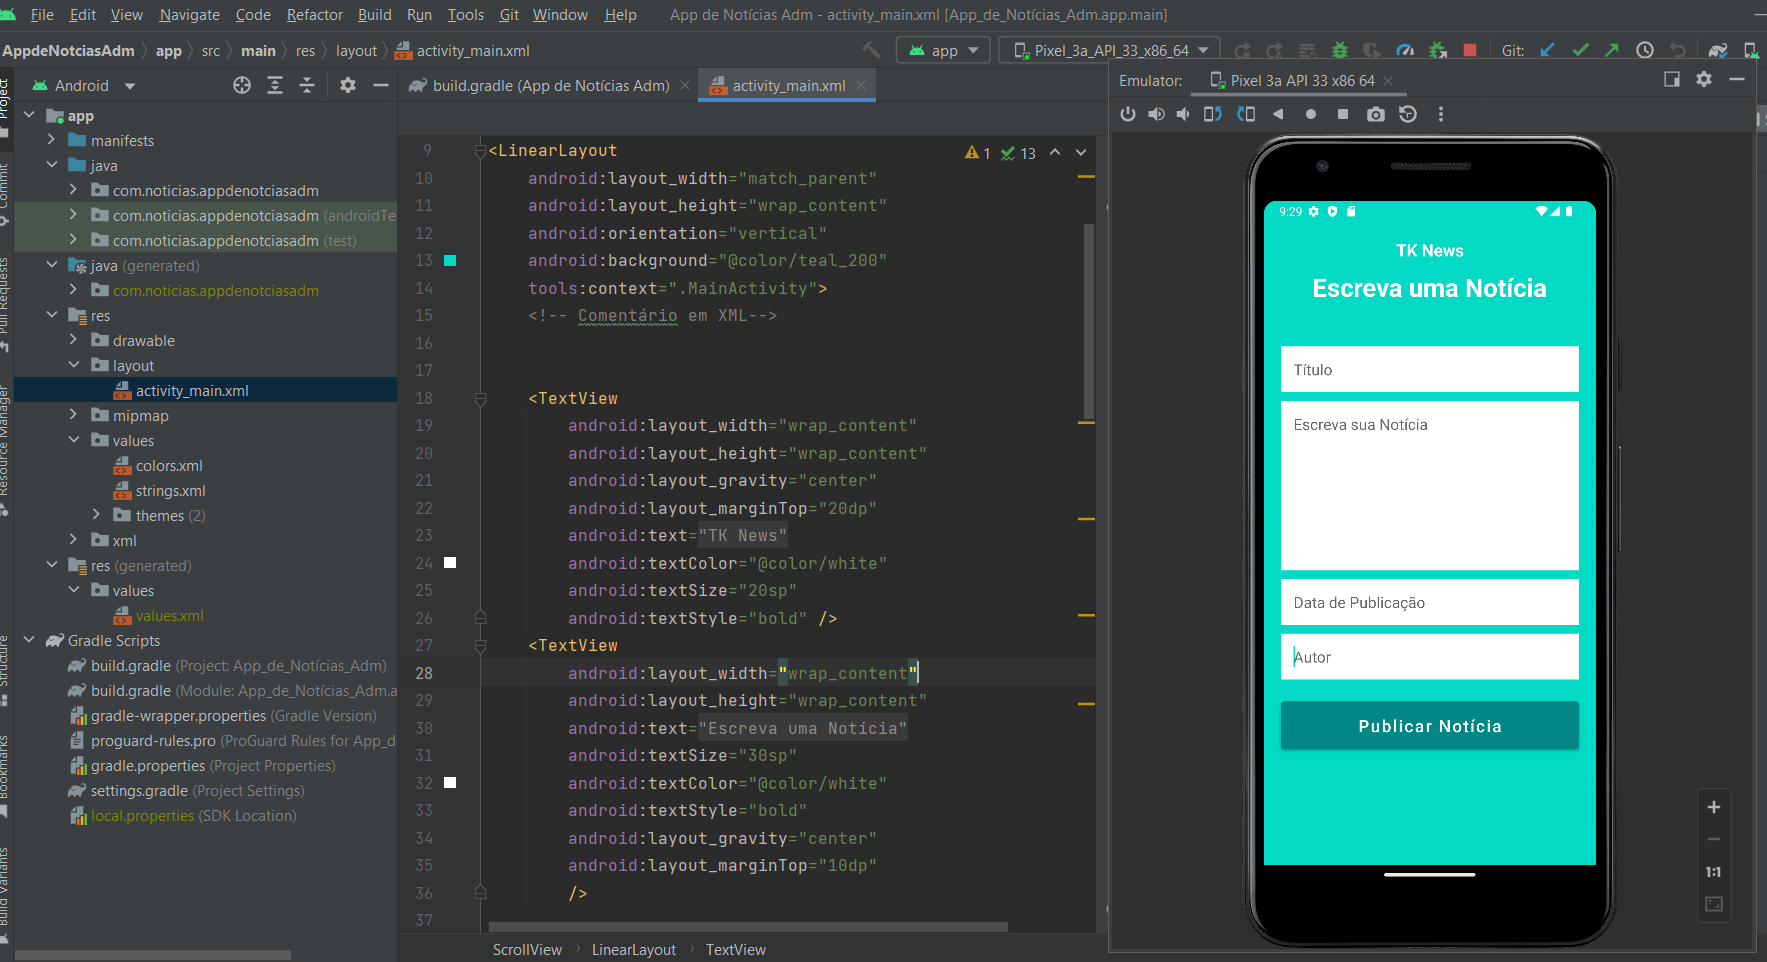Viewport: 1767px width, 962px height.
Task: Click the teal color swatch beside line 13
Action: click(x=449, y=260)
